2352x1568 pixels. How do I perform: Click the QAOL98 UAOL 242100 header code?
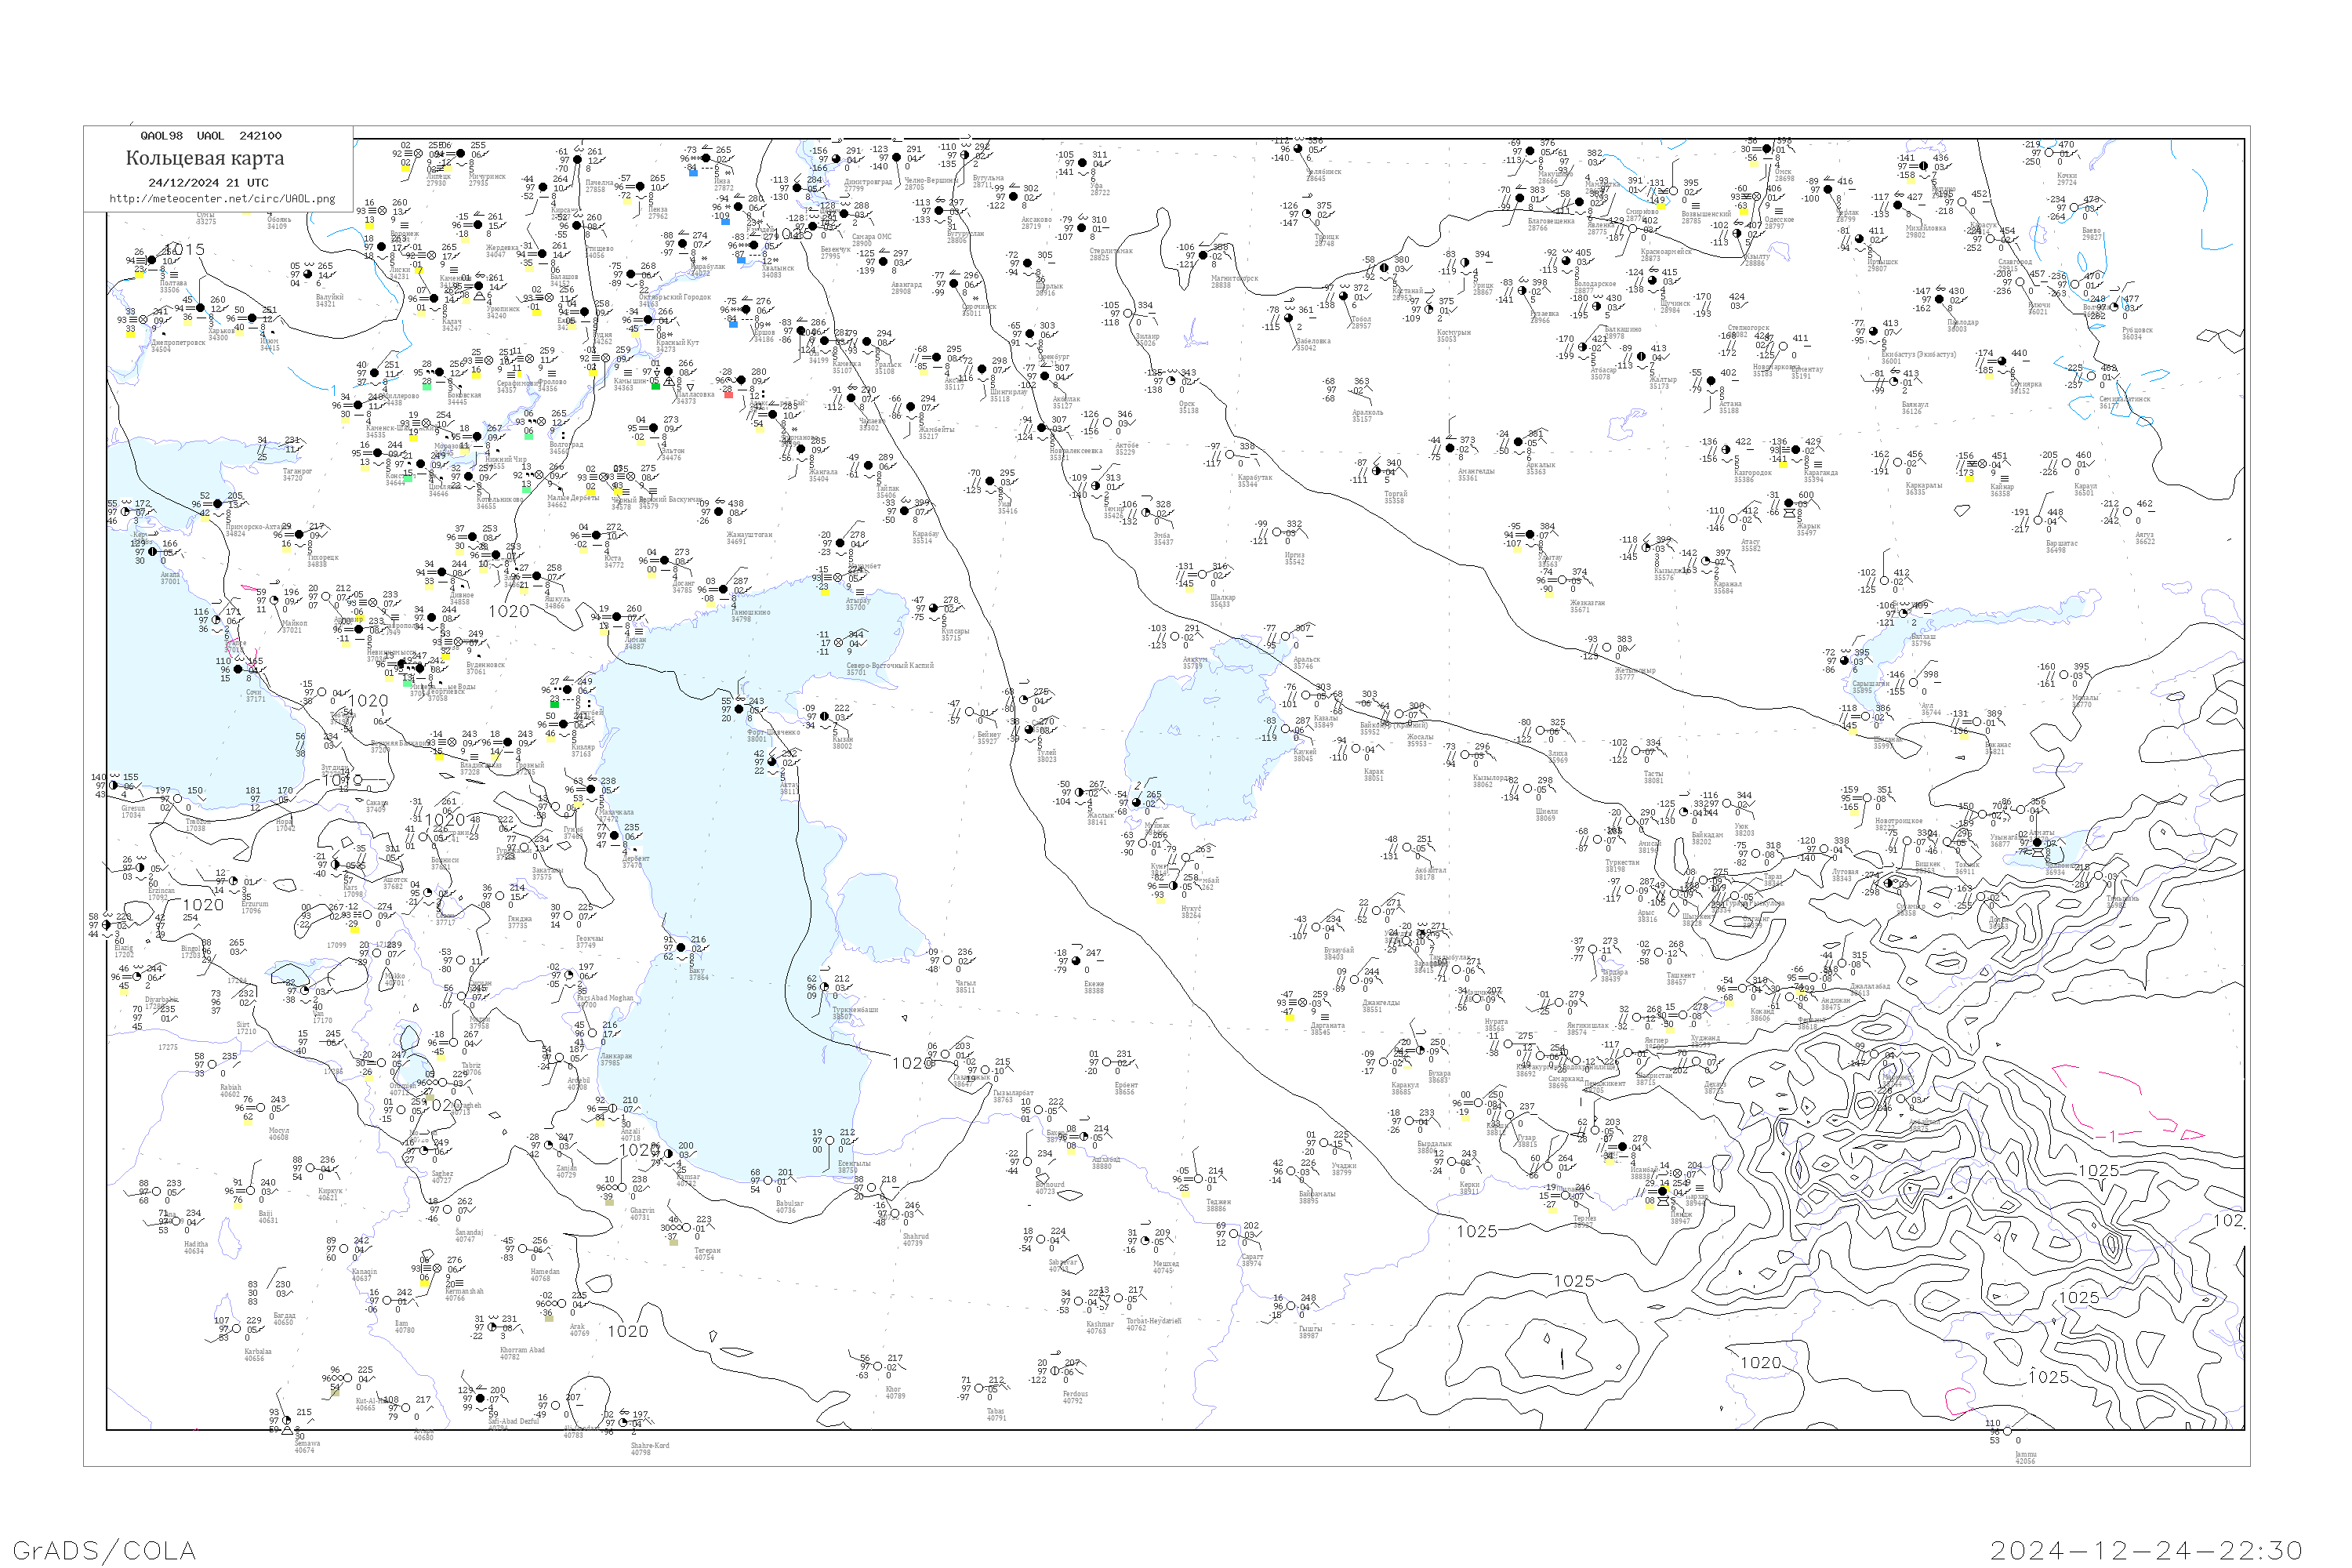coord(210,136)
